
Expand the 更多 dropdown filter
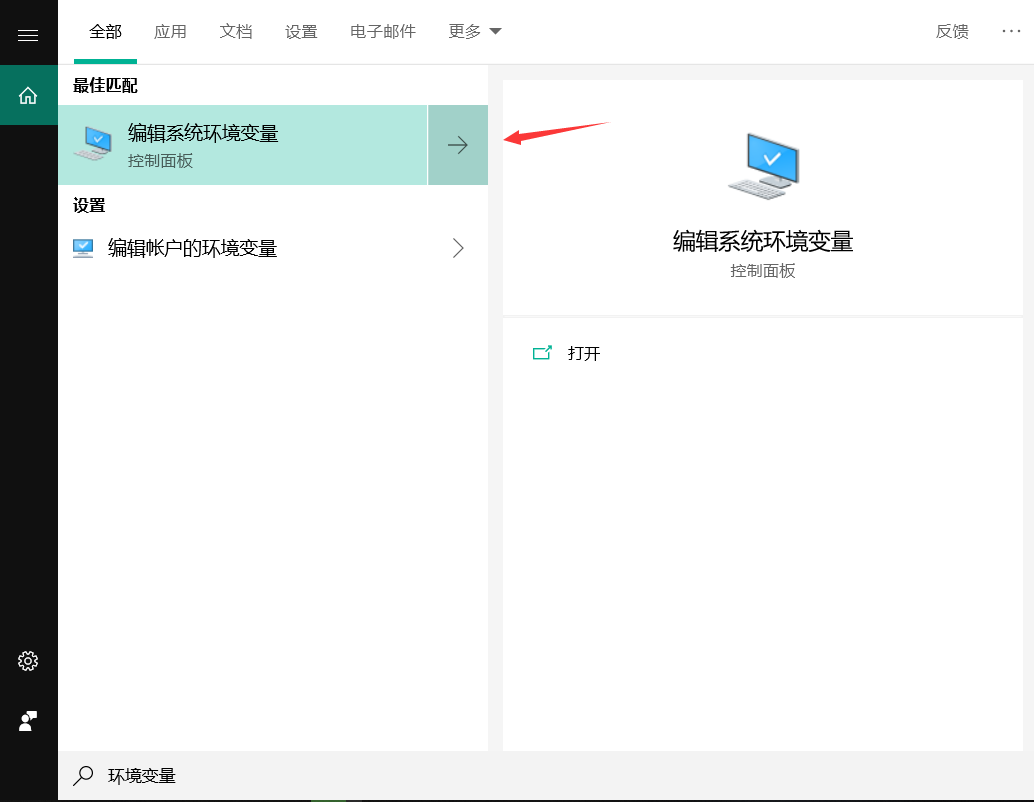click(x=475, y=31)
